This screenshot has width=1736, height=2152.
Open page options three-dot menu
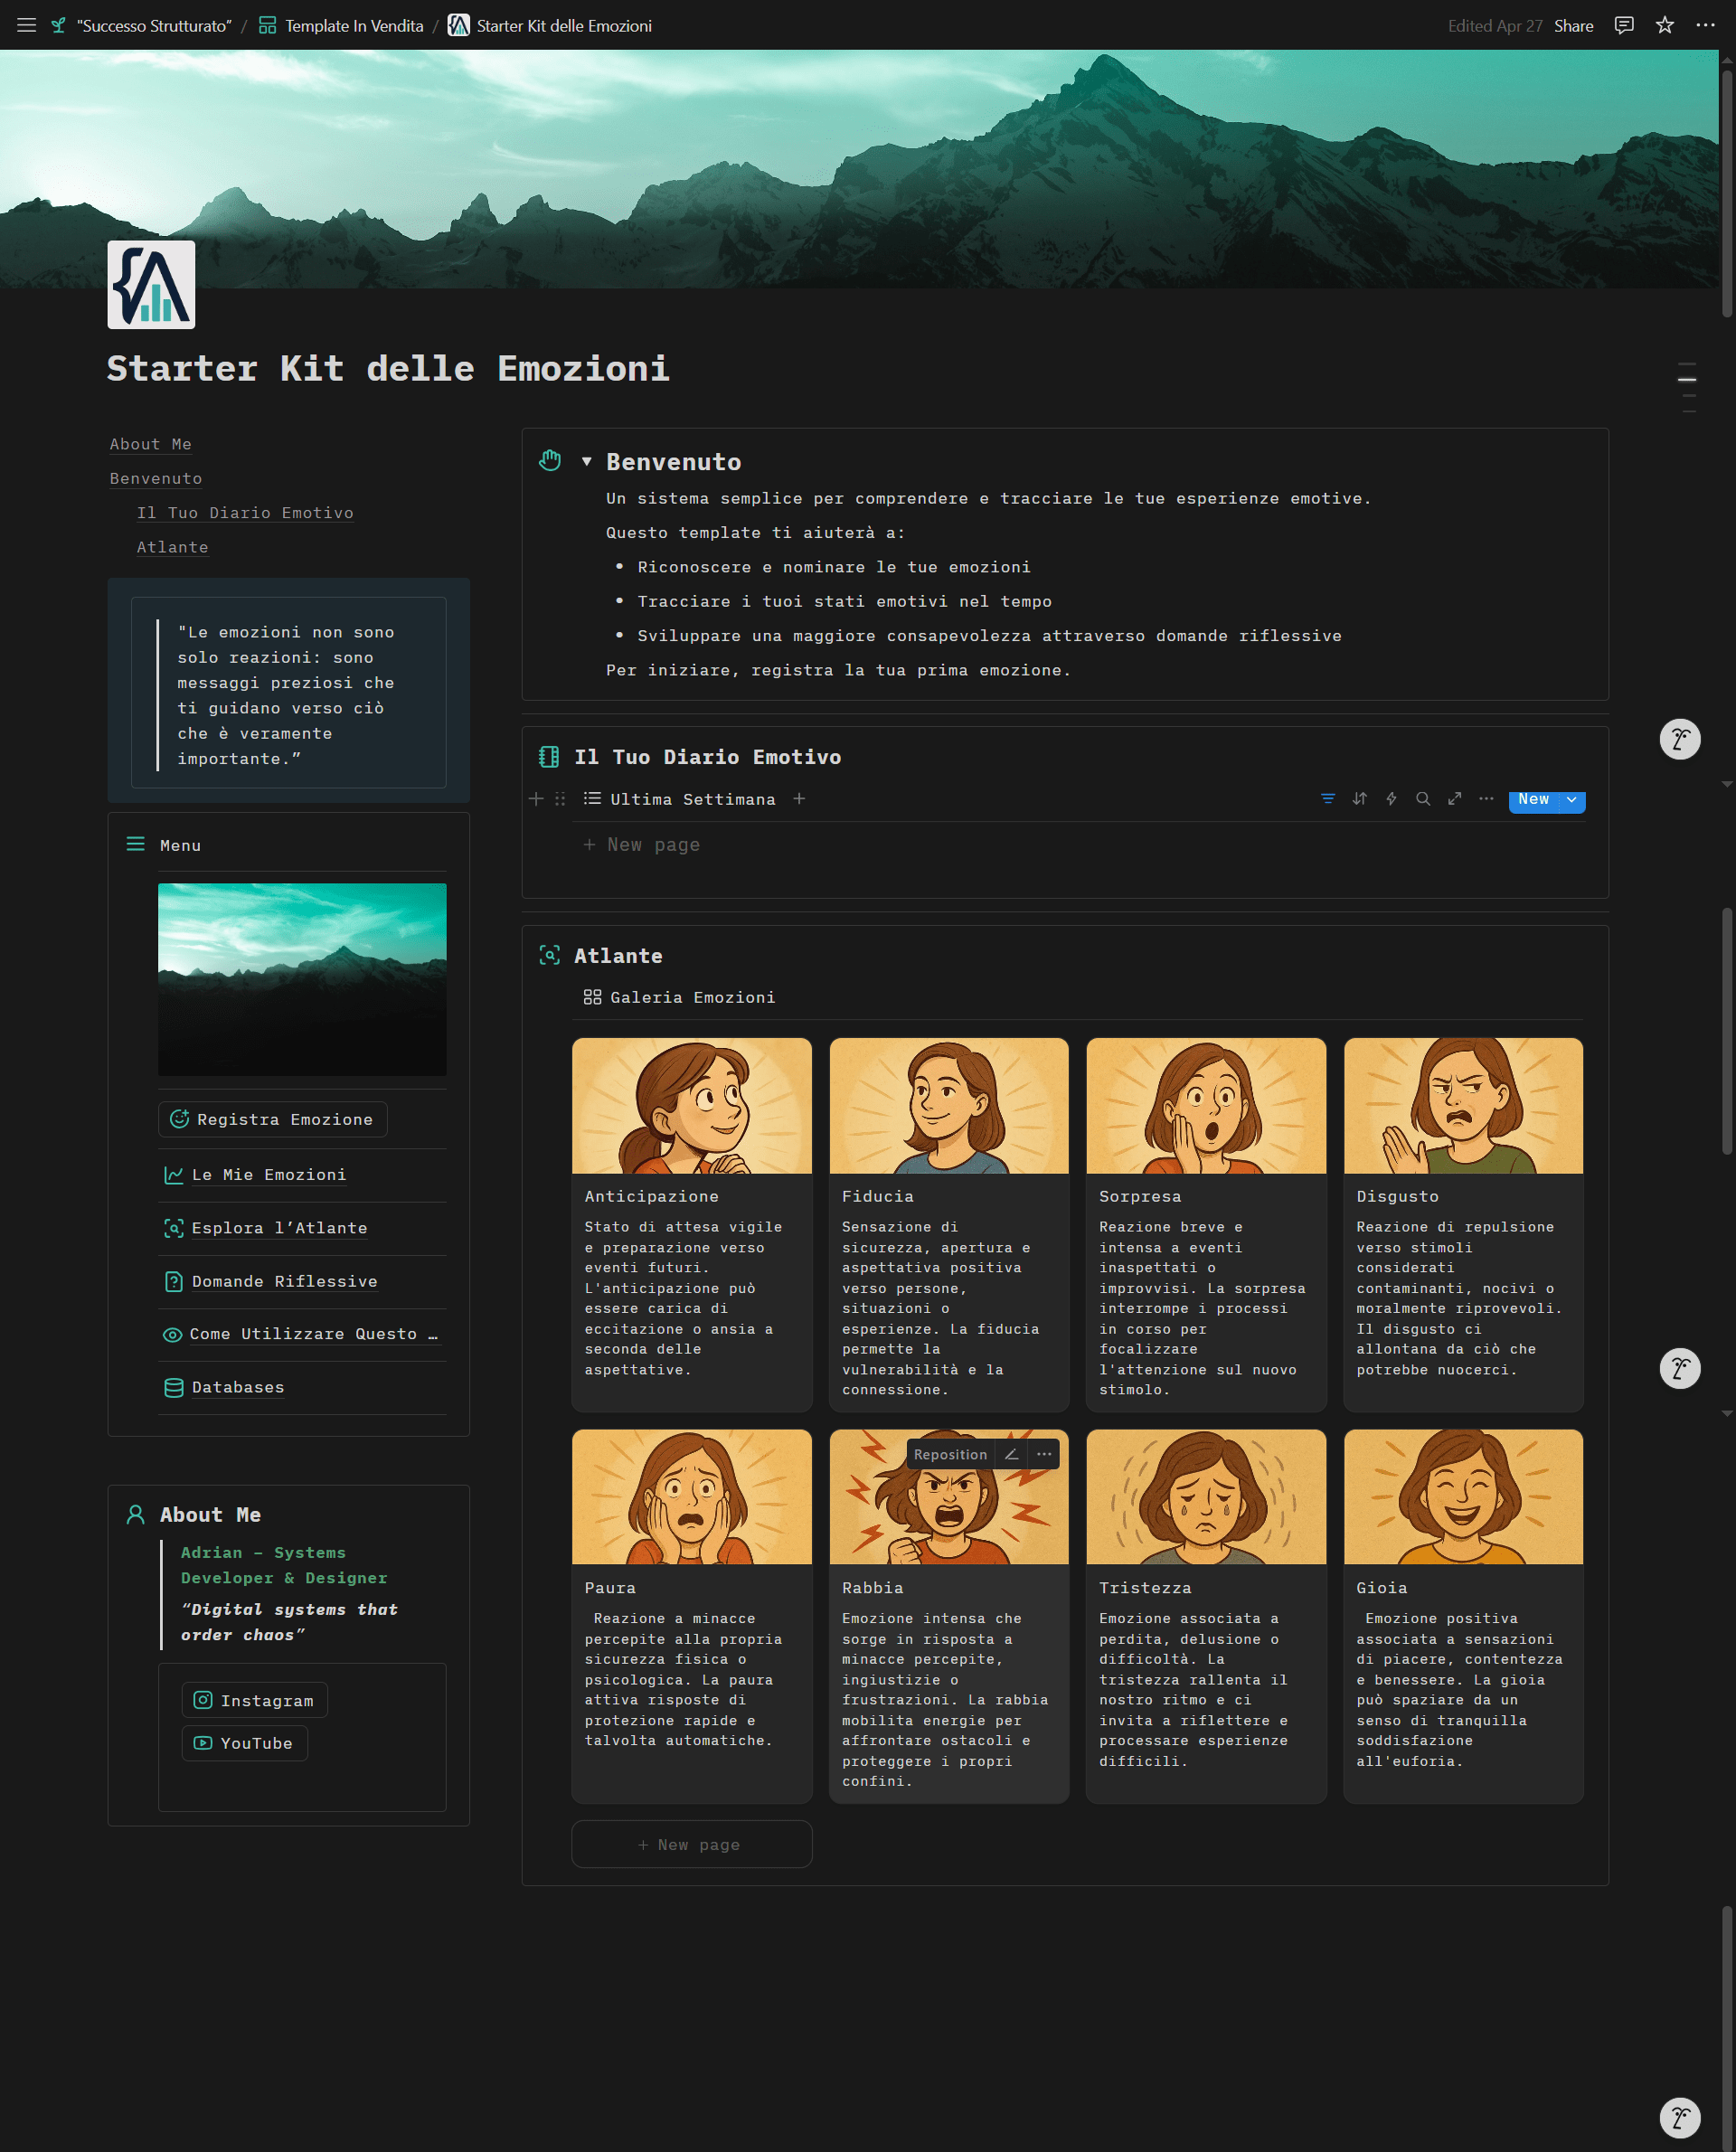[x=1705, y=25]
